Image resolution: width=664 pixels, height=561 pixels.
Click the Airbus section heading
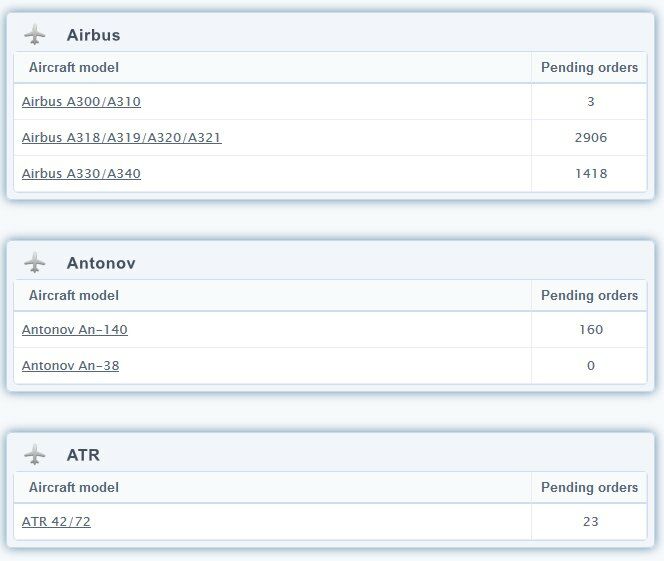click(x=93, y=35)
